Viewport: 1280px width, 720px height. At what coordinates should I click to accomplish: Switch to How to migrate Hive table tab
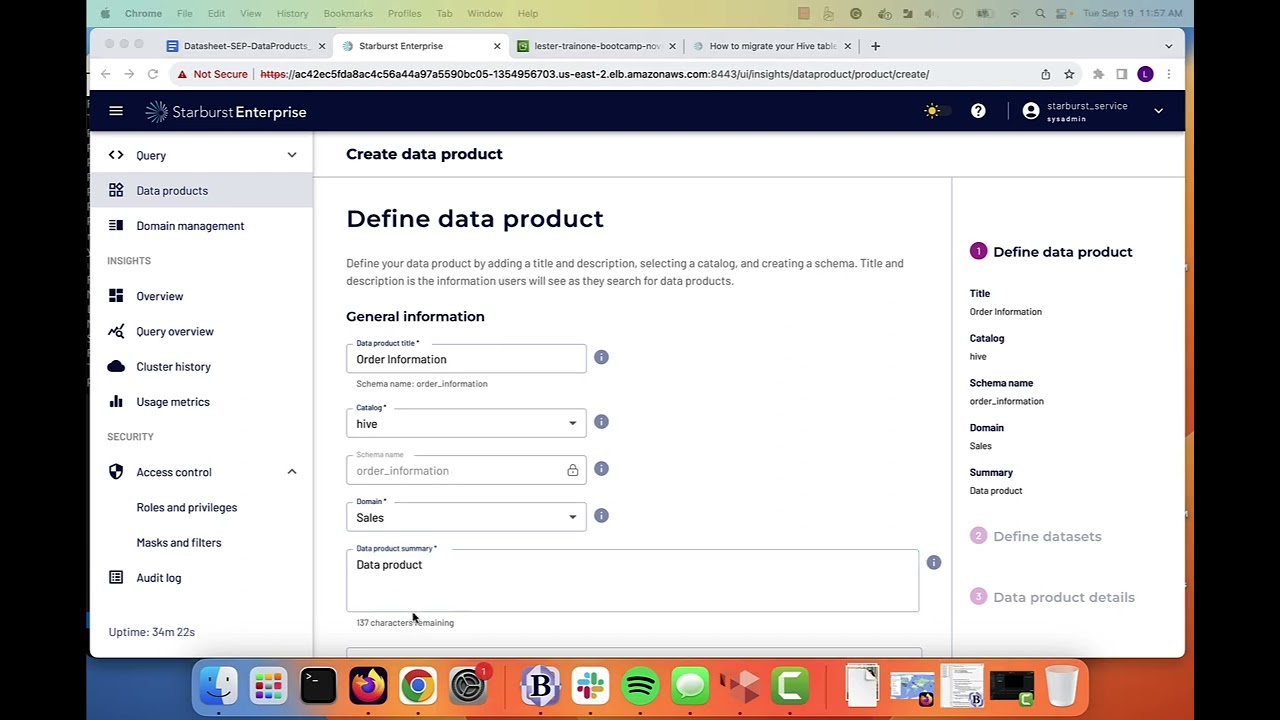[x=772, y=46]
